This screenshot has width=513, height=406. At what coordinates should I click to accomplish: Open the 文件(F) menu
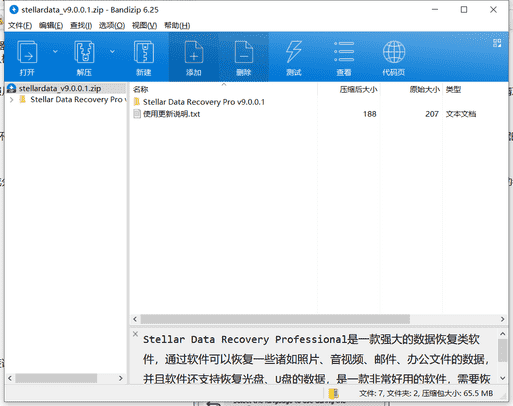coord(20,26)
